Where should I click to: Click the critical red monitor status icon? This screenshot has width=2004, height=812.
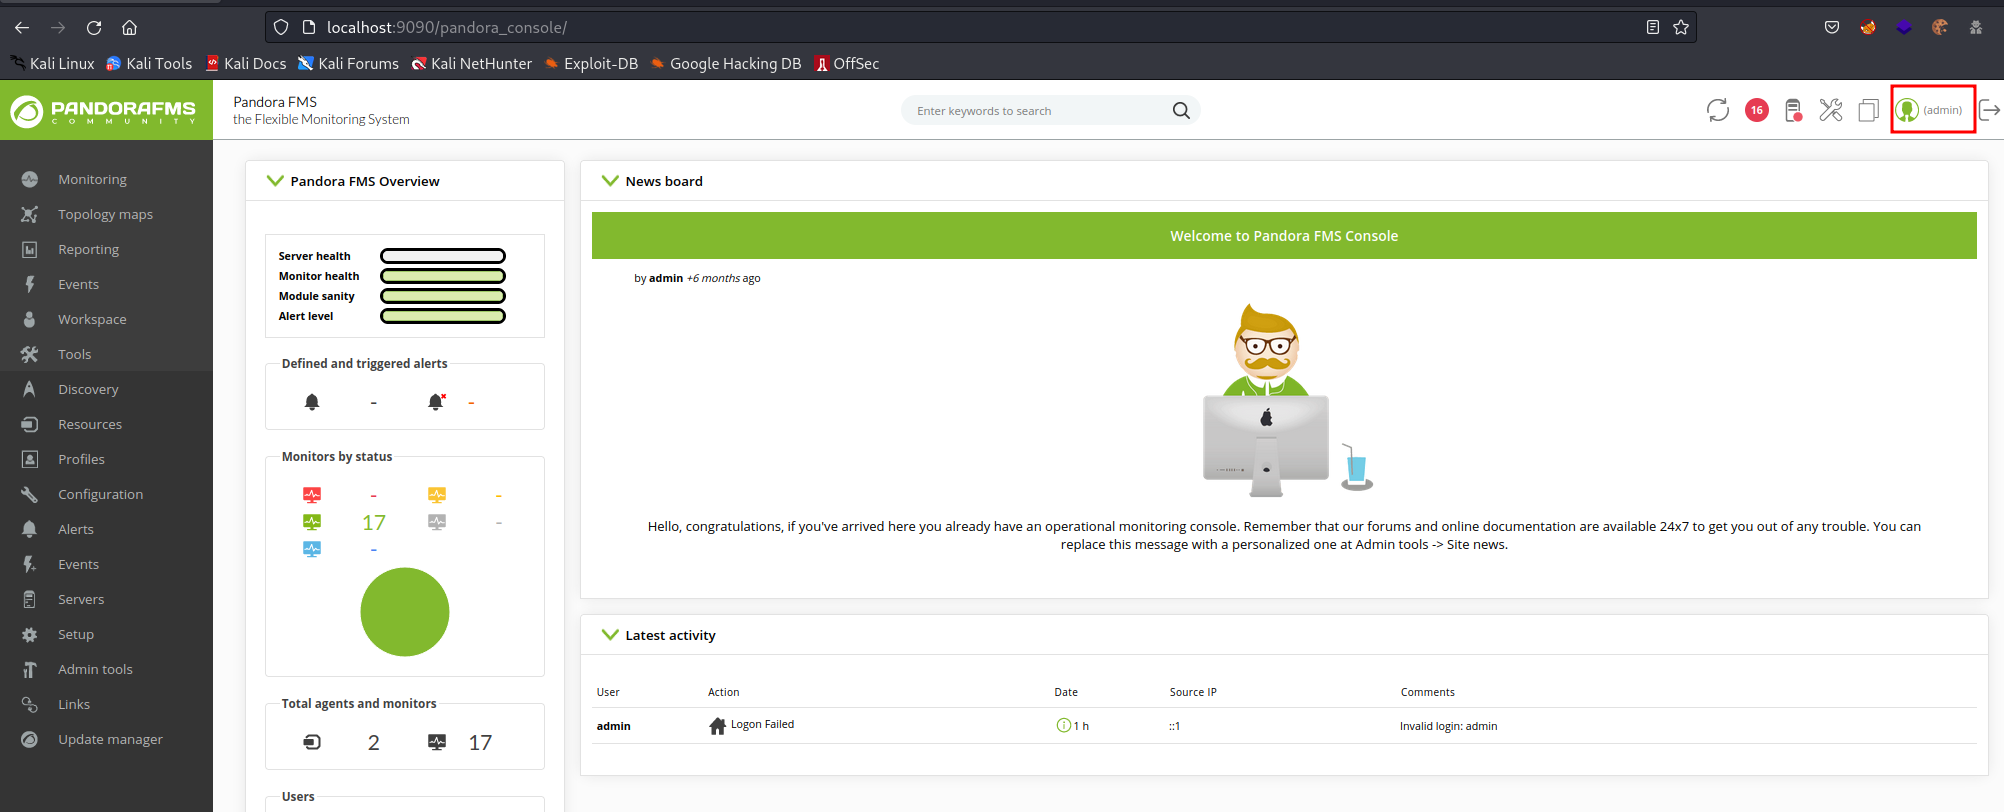312,495
